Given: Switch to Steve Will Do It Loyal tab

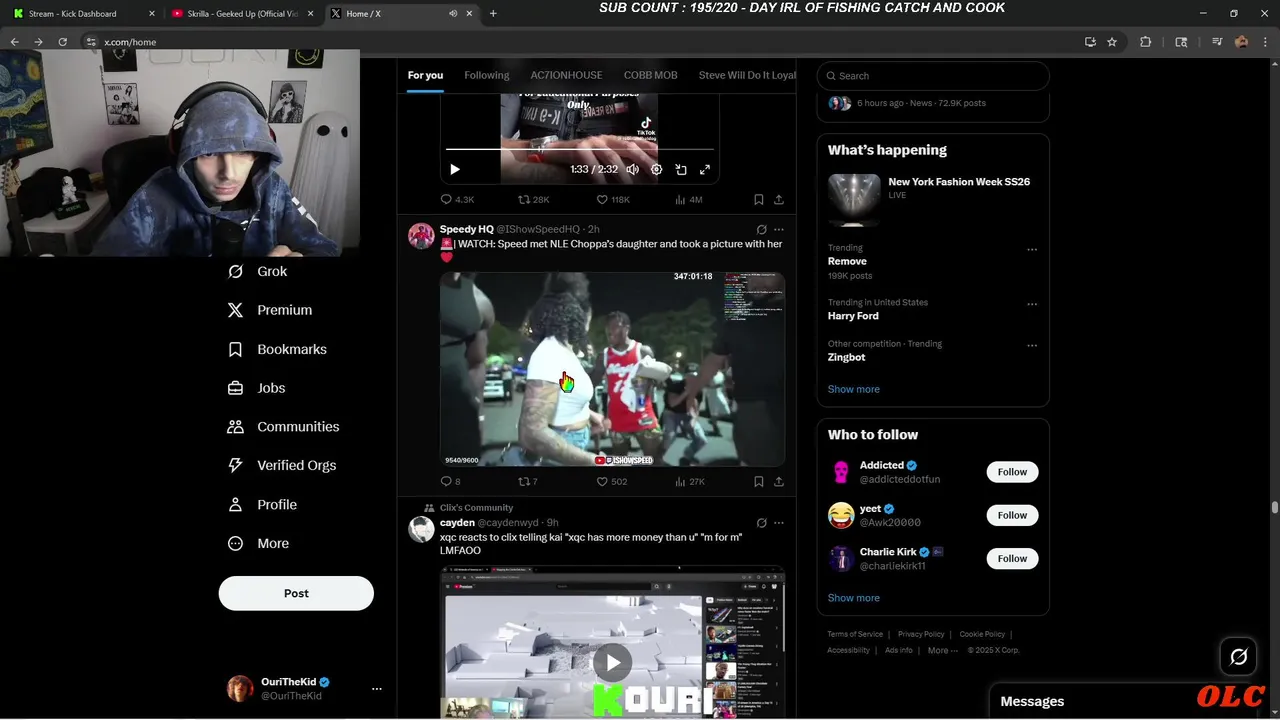Looking at the screenshot, I should 747,75.
